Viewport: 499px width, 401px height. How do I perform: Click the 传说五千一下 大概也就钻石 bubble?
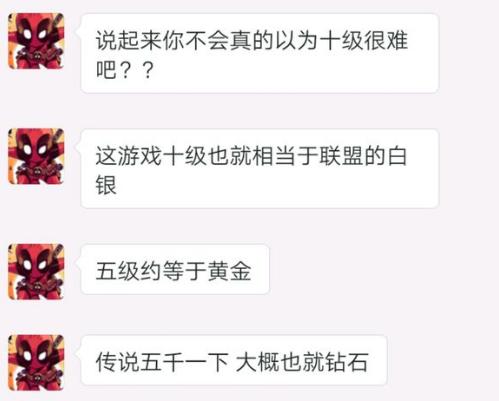(234, 360)
